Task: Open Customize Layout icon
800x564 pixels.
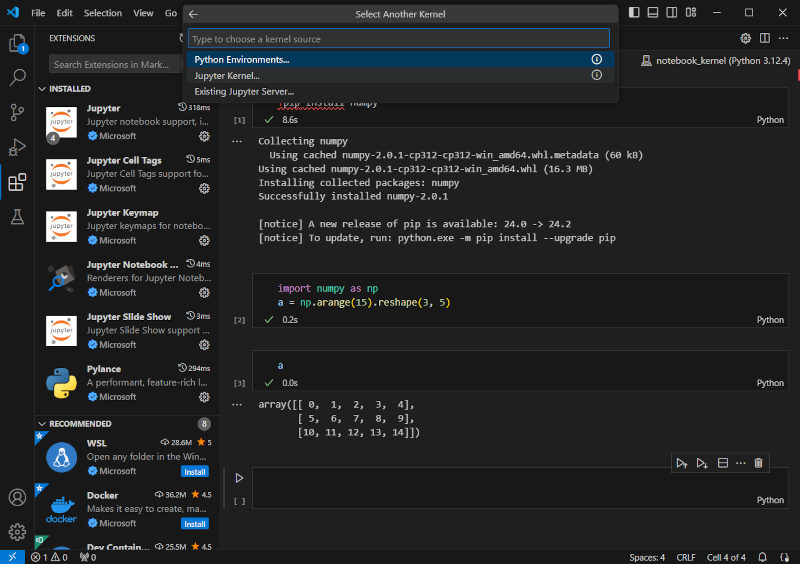Action: coord(691,12)
